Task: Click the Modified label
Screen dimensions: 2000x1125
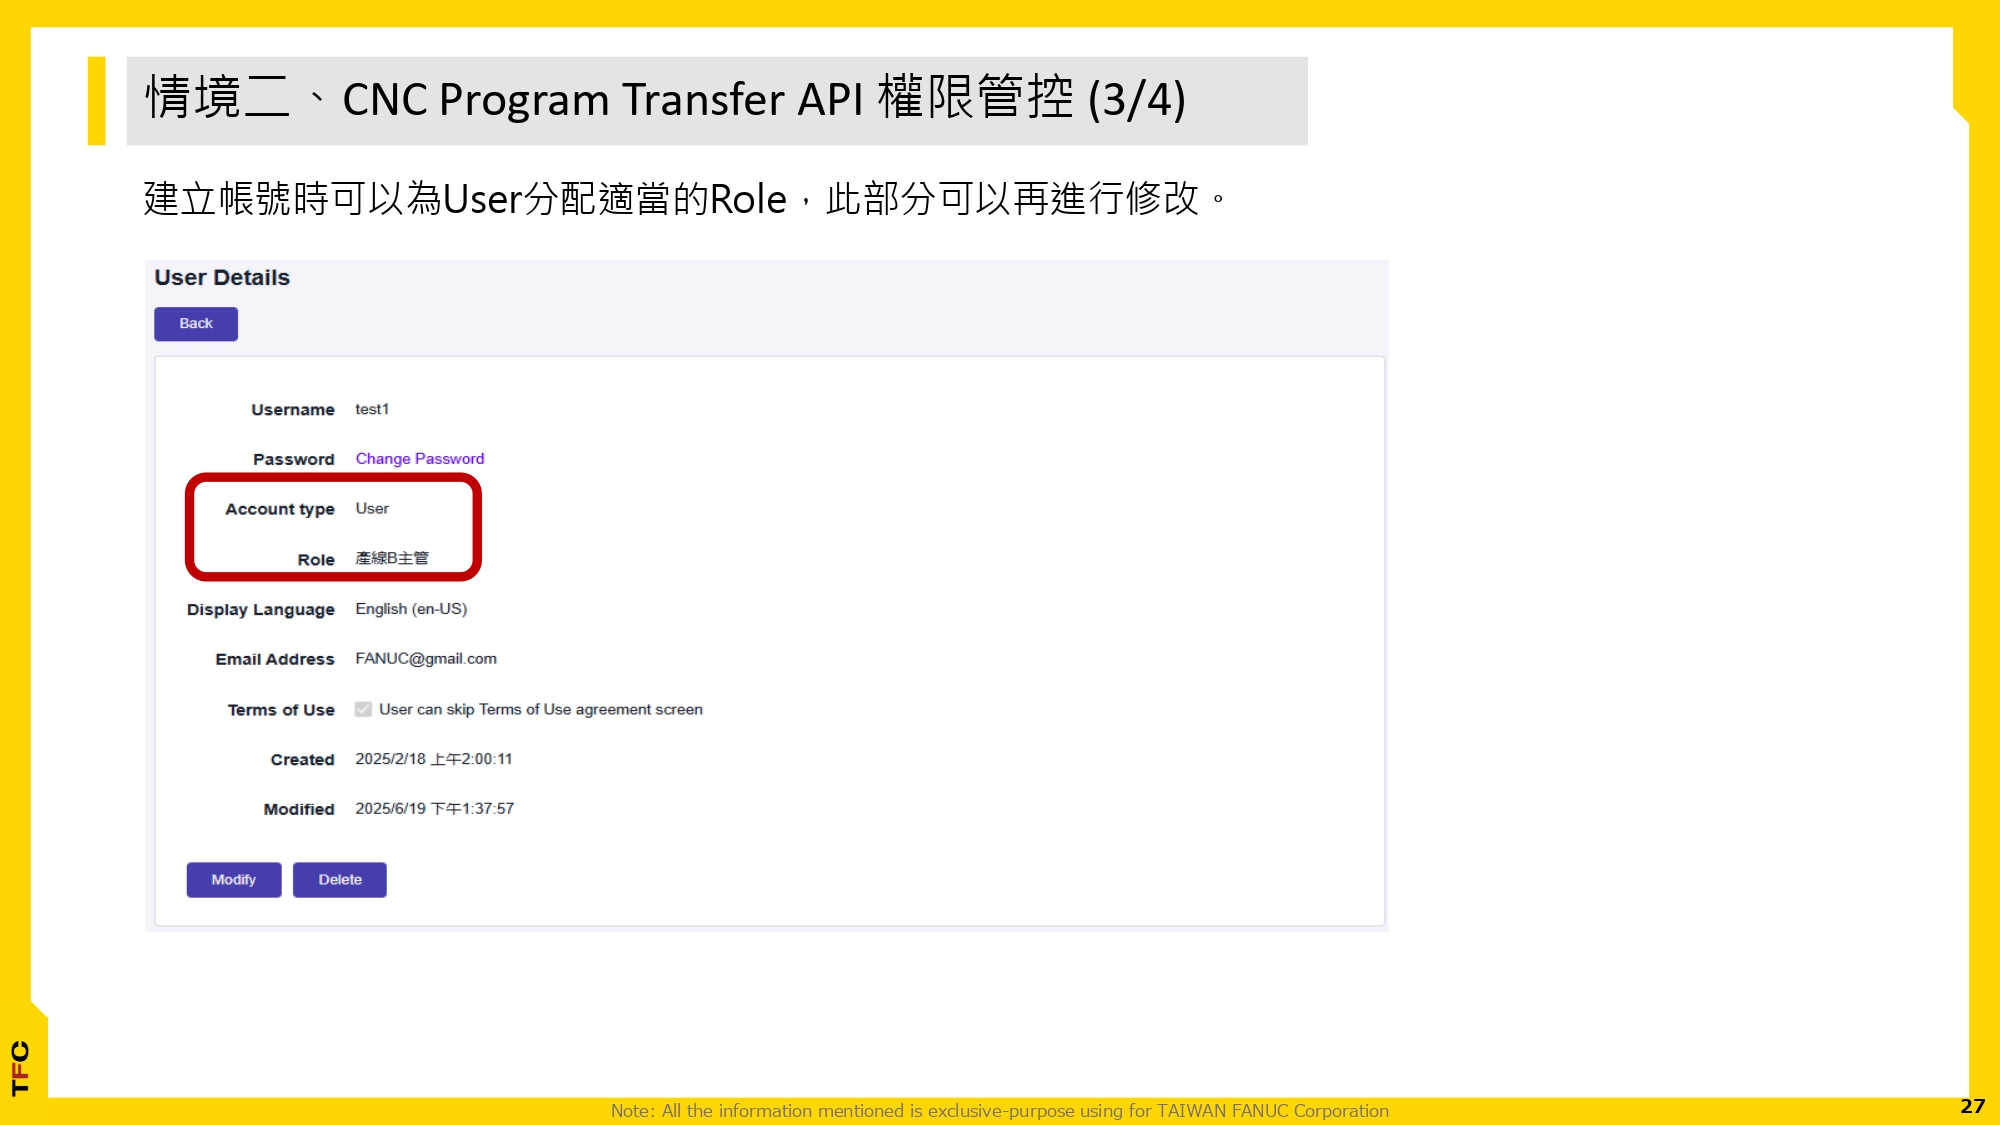Action: coord(299,809)
